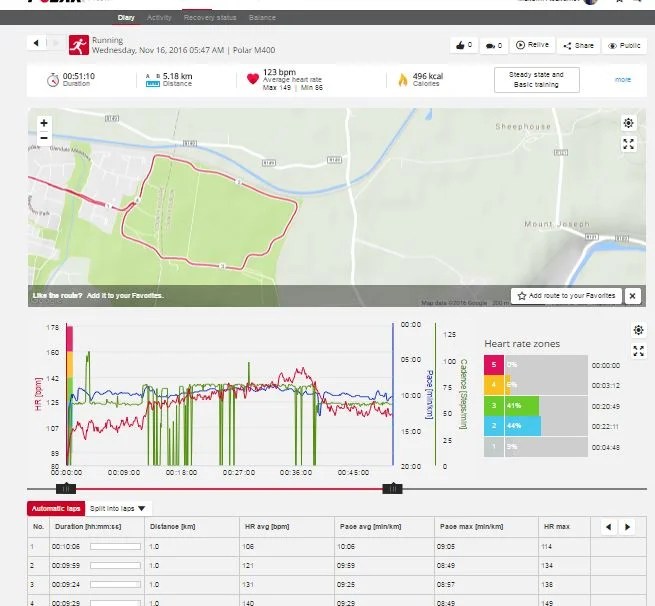Open the Recovery status tab
655x606 pixels.
(209, 18)
